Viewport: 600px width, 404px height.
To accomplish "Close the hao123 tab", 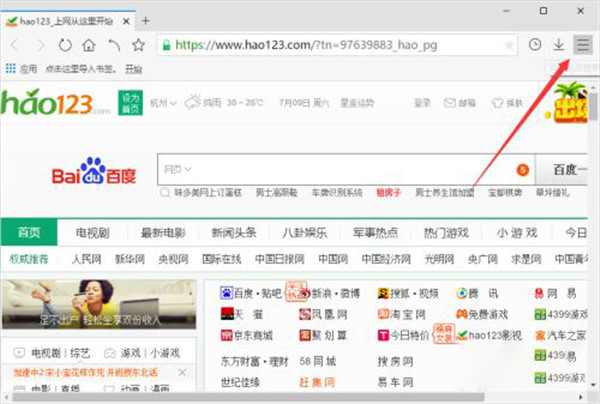I will point(126,21).
